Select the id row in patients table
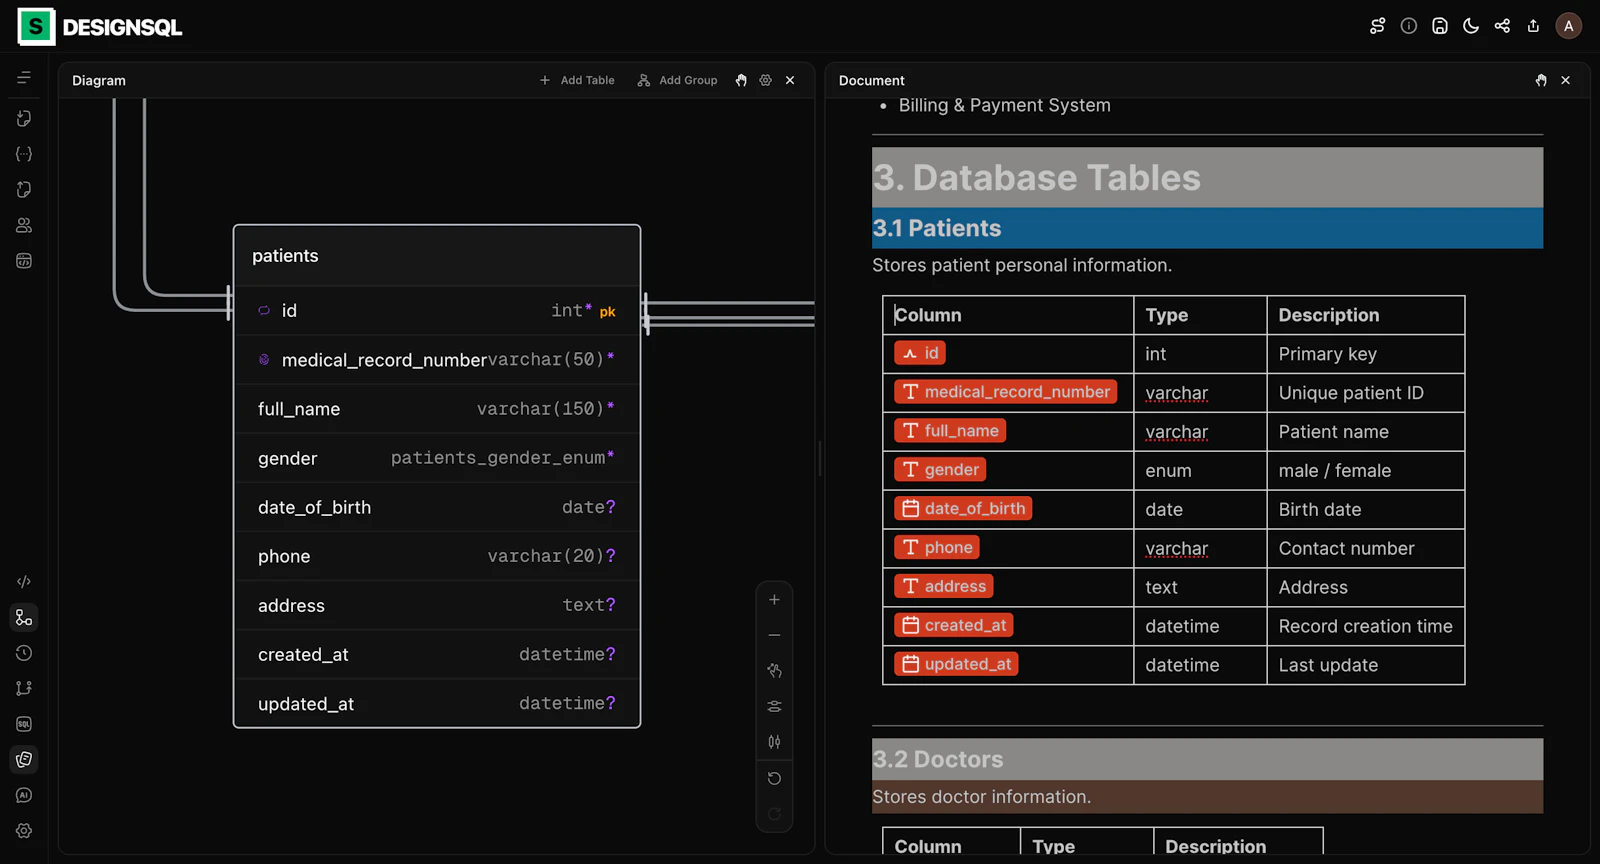1600x864 pixels. coord(437,311)
